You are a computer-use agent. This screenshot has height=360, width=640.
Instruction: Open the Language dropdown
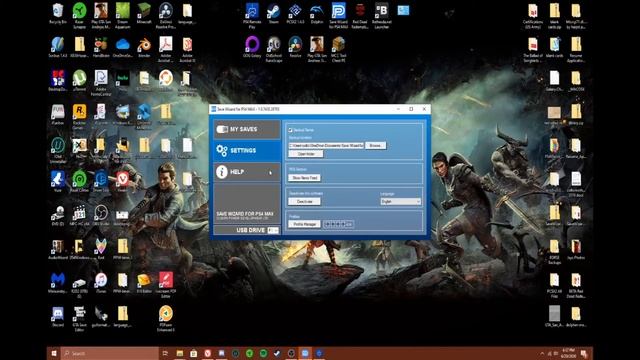click(x=400, y=202)
